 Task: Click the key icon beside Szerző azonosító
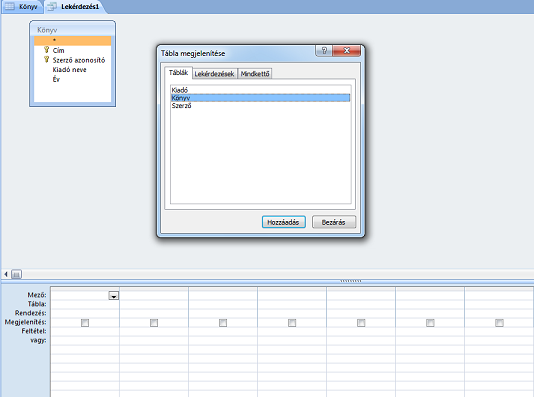pyautogui.click(x=47, y=60)
